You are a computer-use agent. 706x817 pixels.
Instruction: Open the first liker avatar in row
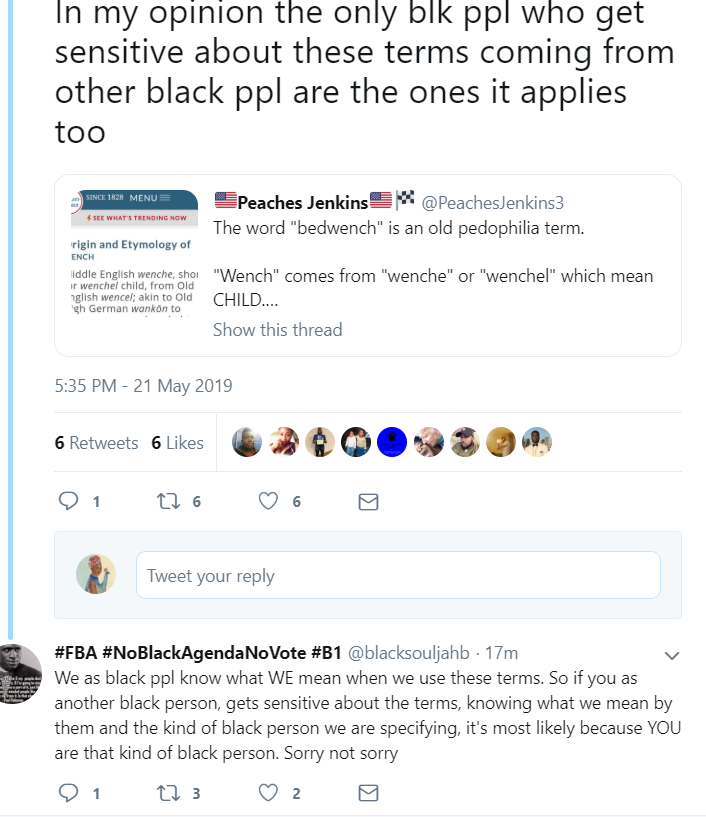pos(247,442)
